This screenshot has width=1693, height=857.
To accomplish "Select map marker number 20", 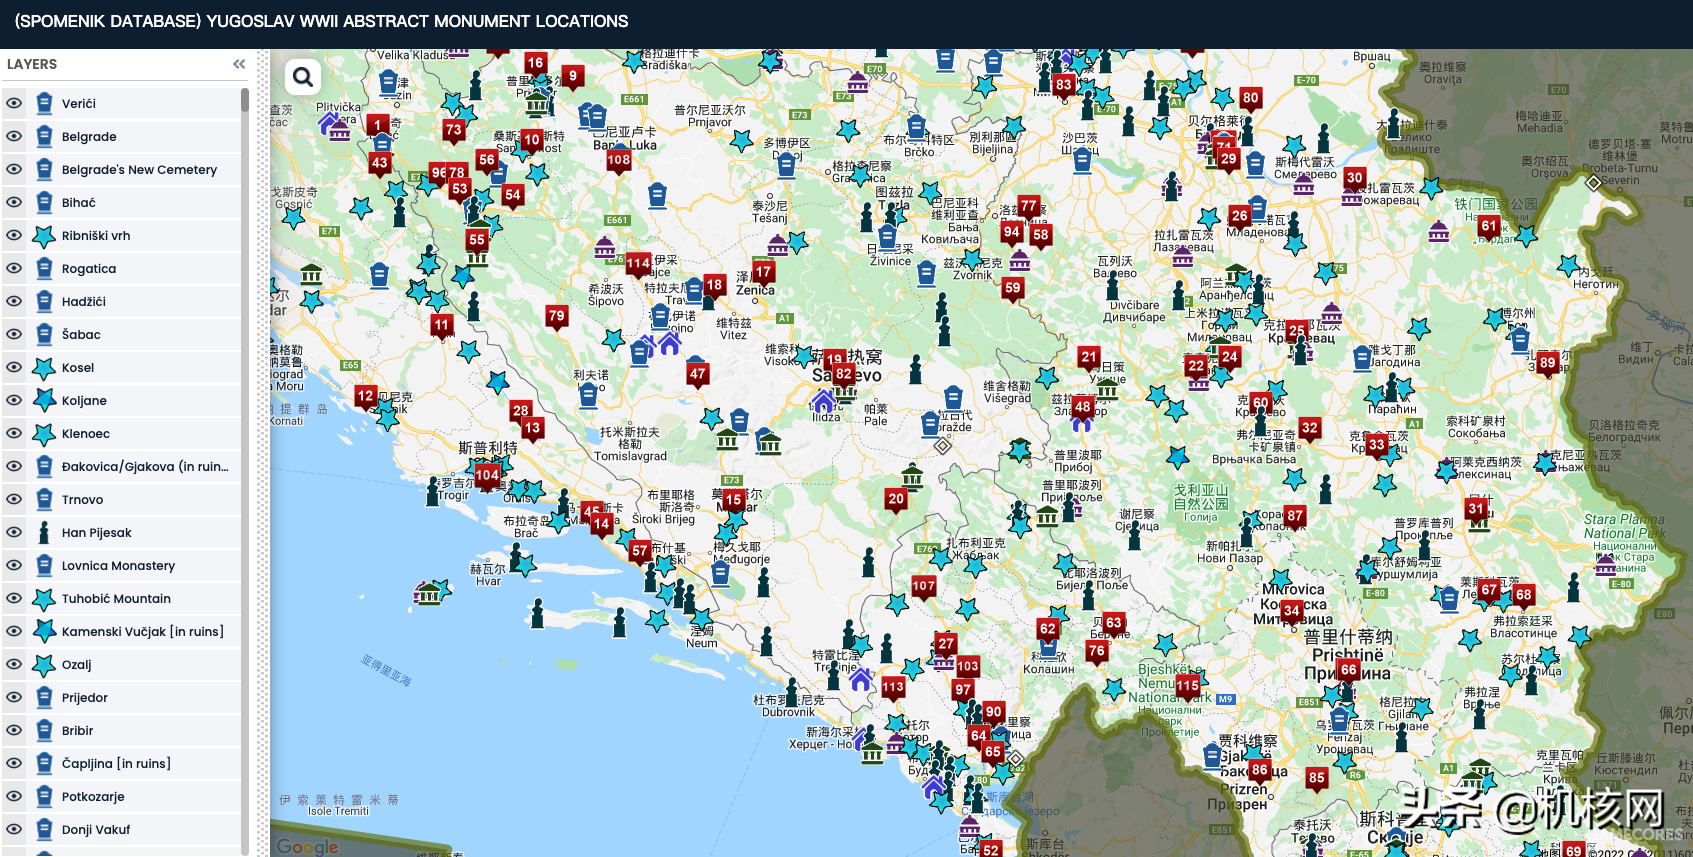I will (896, 500).
